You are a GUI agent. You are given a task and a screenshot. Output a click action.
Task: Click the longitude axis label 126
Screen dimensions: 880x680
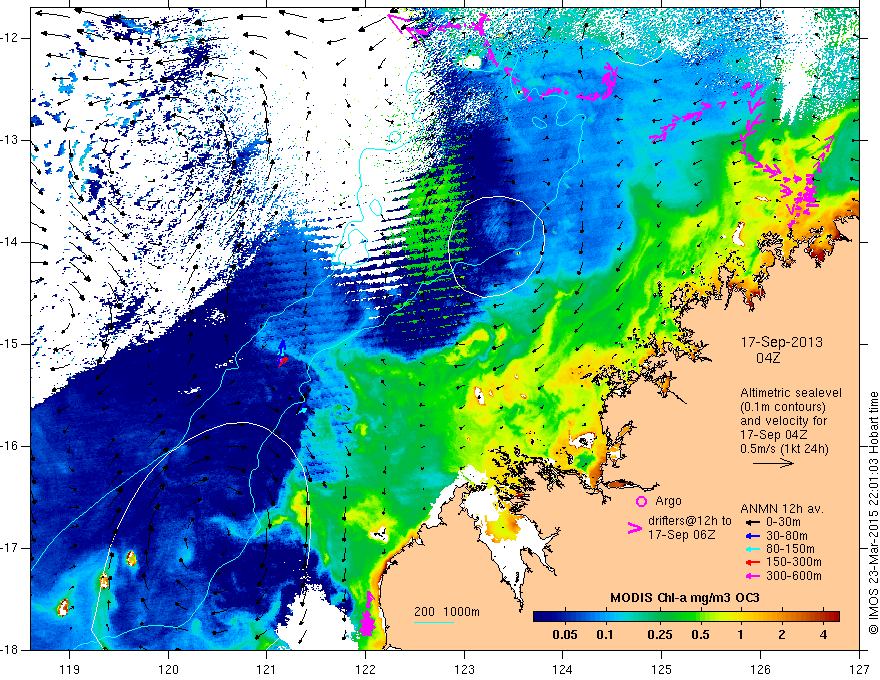760,669
